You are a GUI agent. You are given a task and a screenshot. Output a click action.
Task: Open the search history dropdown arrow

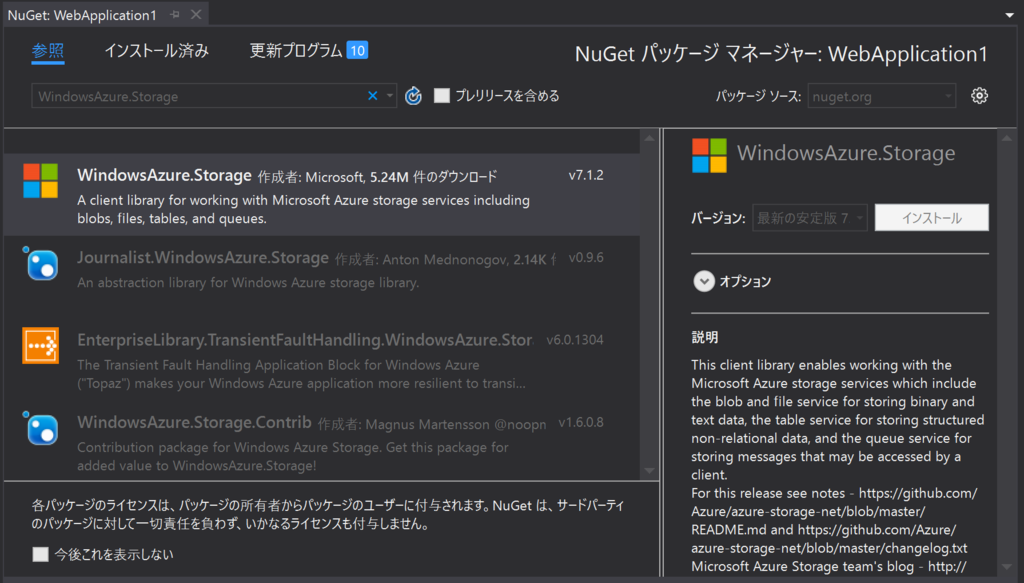tap(390, 96)
